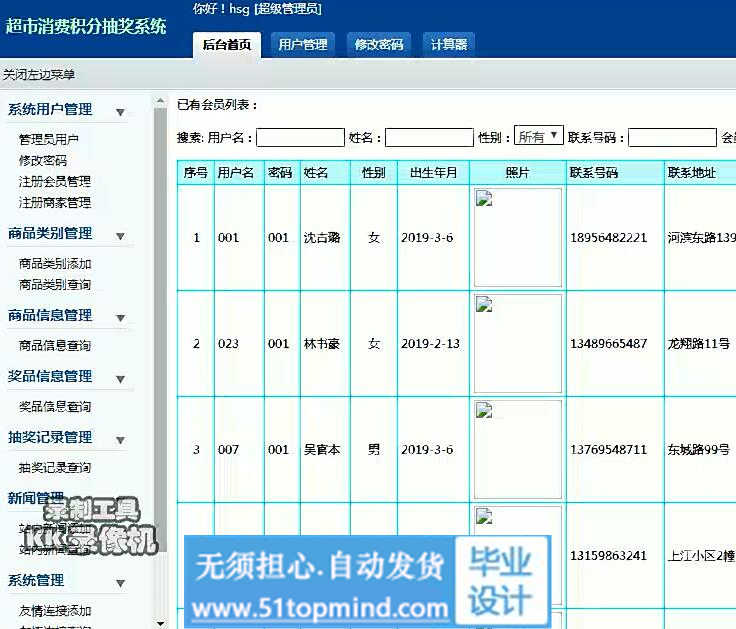This screenshot has width=736, height=629.
Task: Click broken photo icon for 林书豪
Action: coord(484,304)
